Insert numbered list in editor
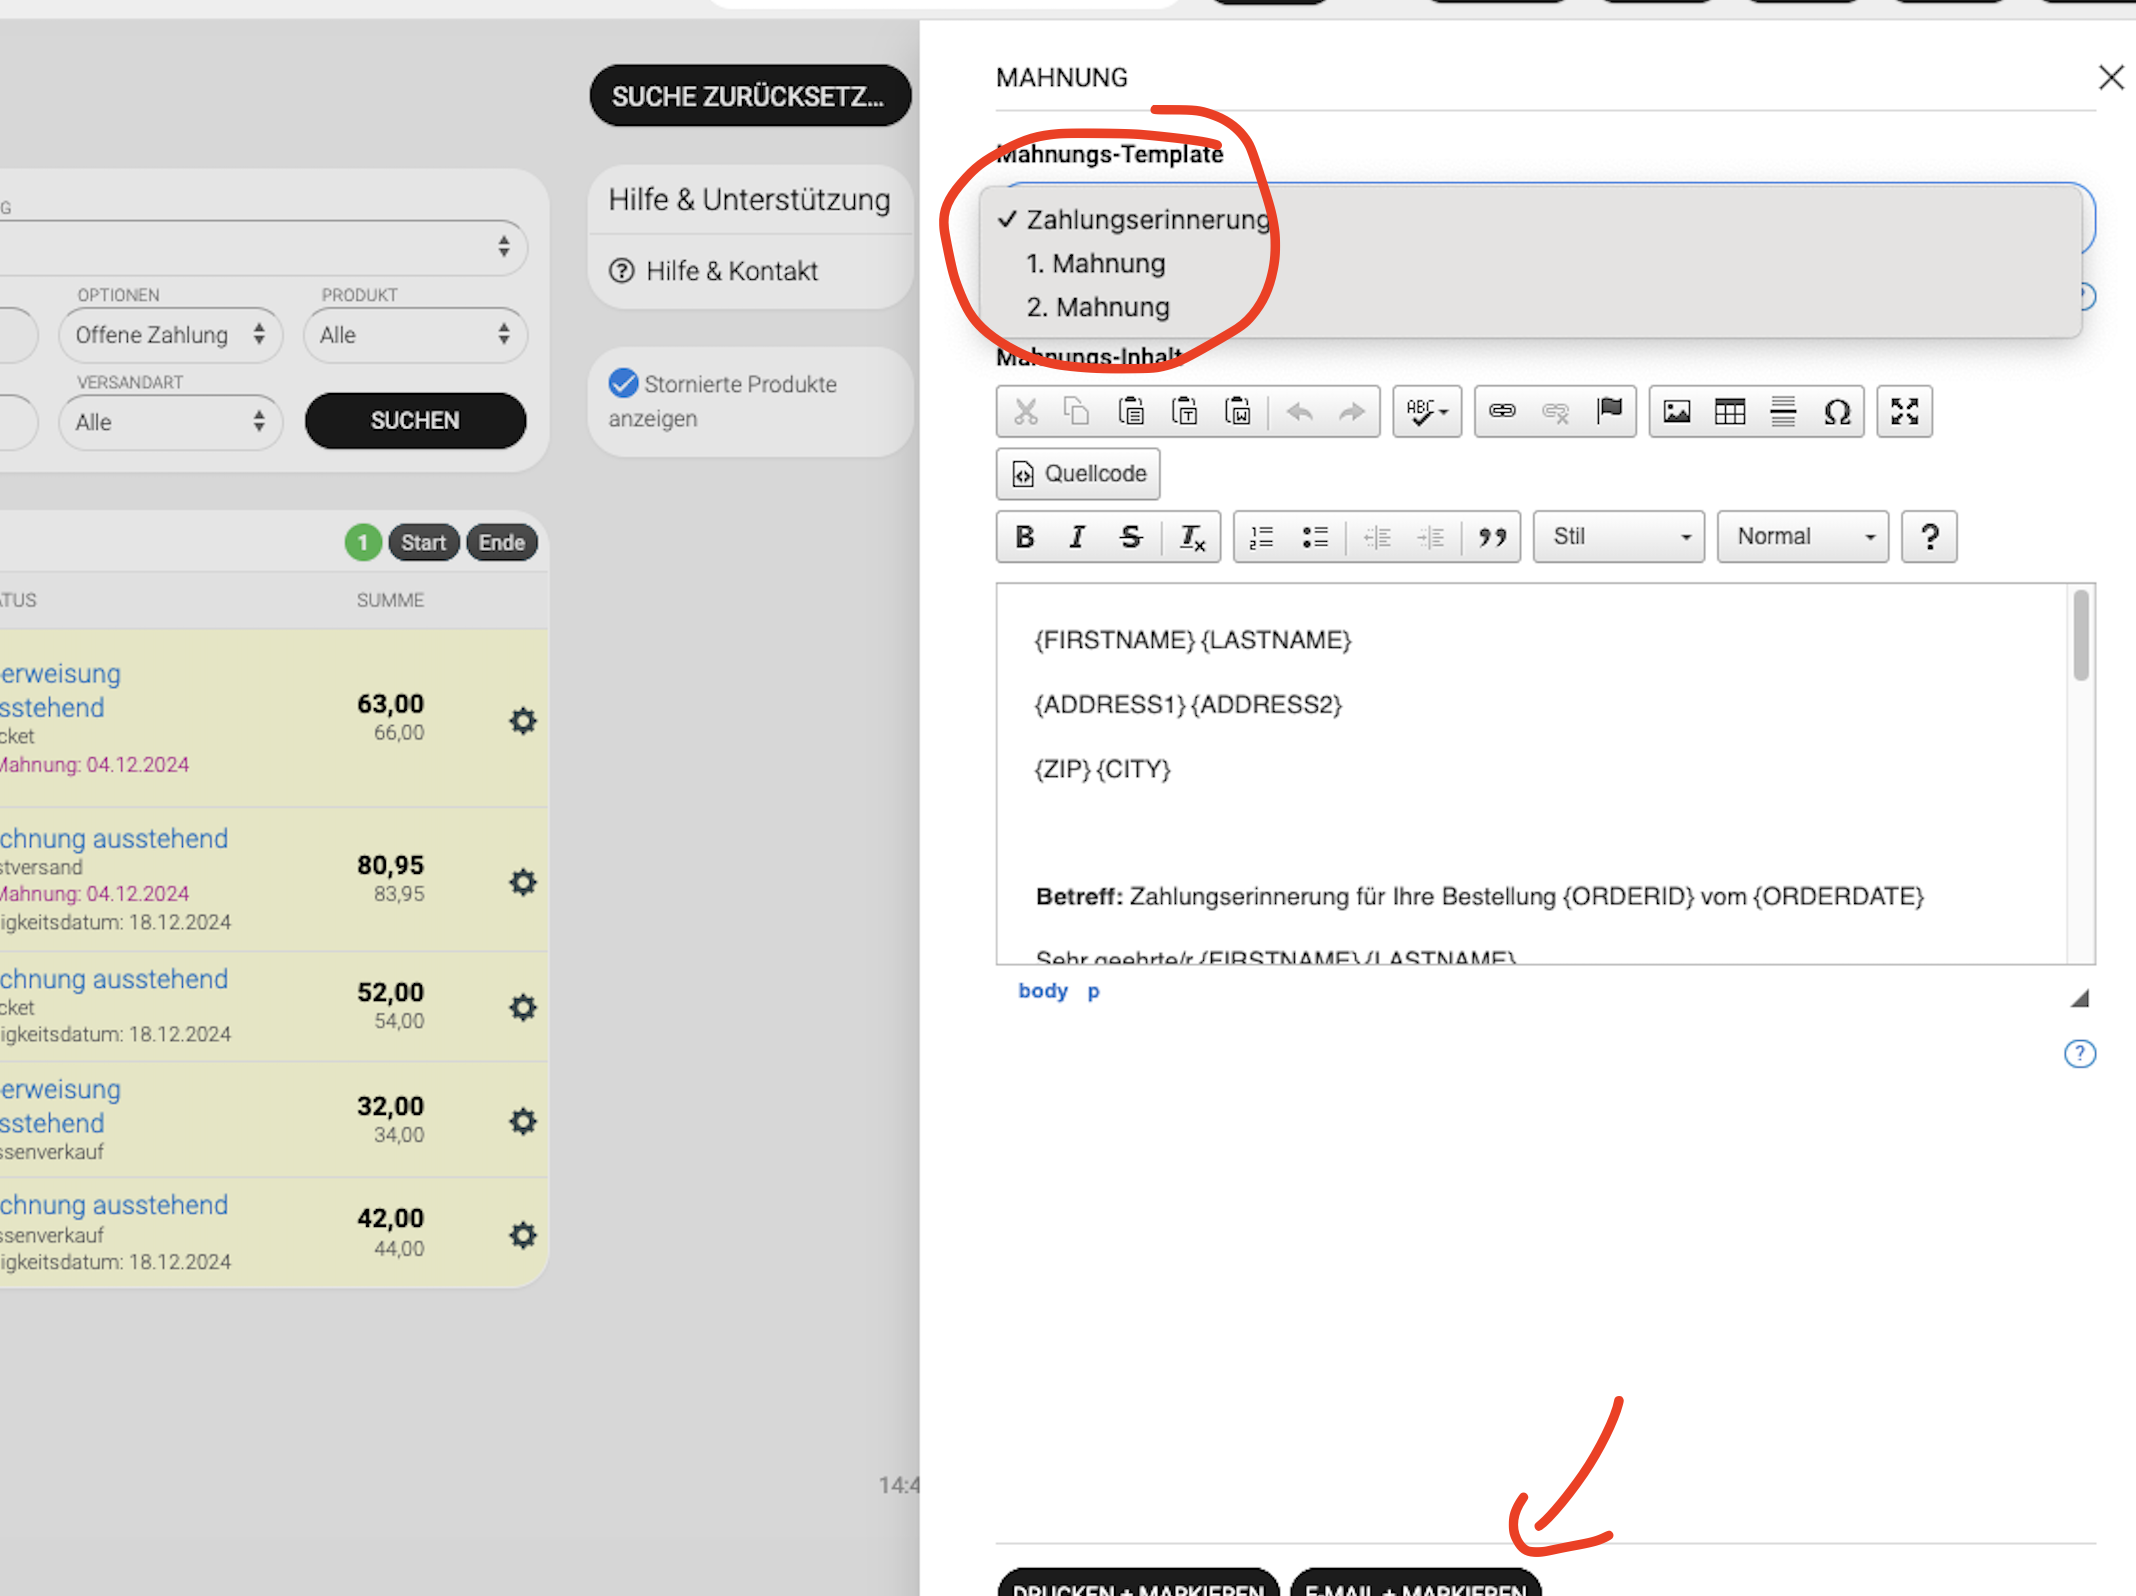Viewport: 2136px width, 1596px height. pyautogui.click(x=1262, y=537)
